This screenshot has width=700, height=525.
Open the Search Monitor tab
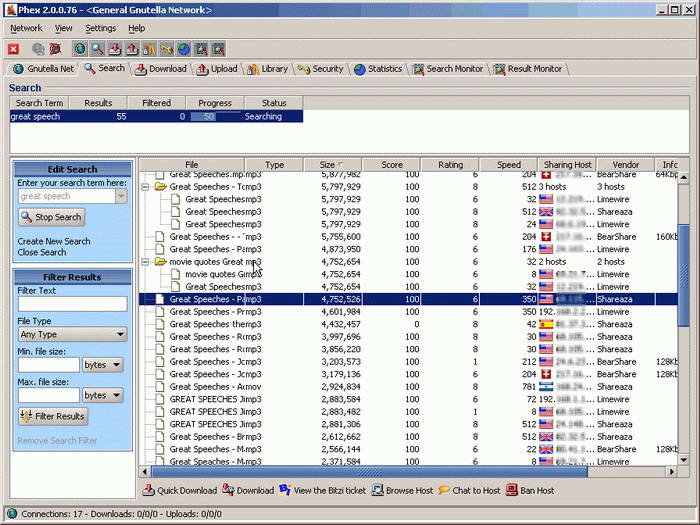pyautogui.click(x=448, y=69)
